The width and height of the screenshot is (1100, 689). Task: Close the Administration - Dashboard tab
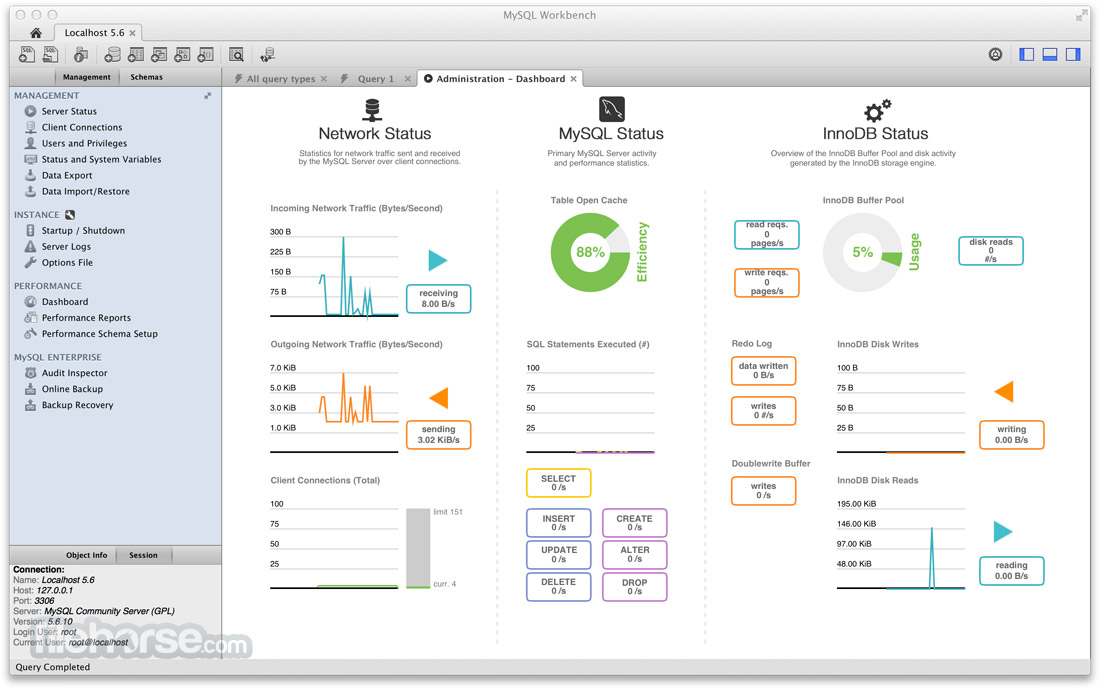(573, 79)
